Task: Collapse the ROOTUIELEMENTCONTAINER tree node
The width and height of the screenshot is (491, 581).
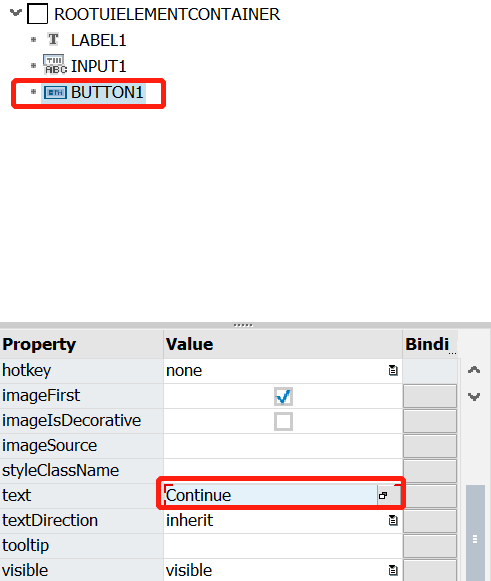Action: pos(16,13)
